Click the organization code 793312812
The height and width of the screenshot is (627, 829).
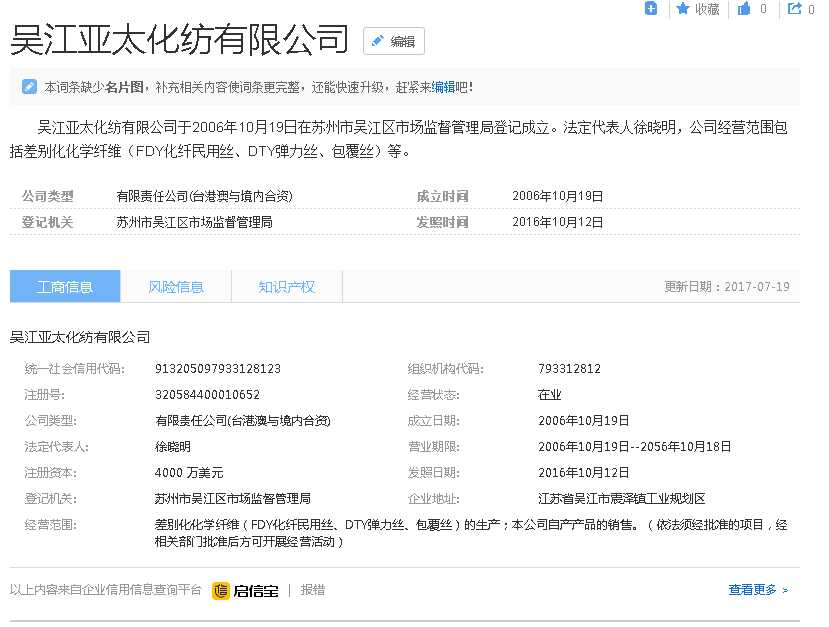[569, 368]
